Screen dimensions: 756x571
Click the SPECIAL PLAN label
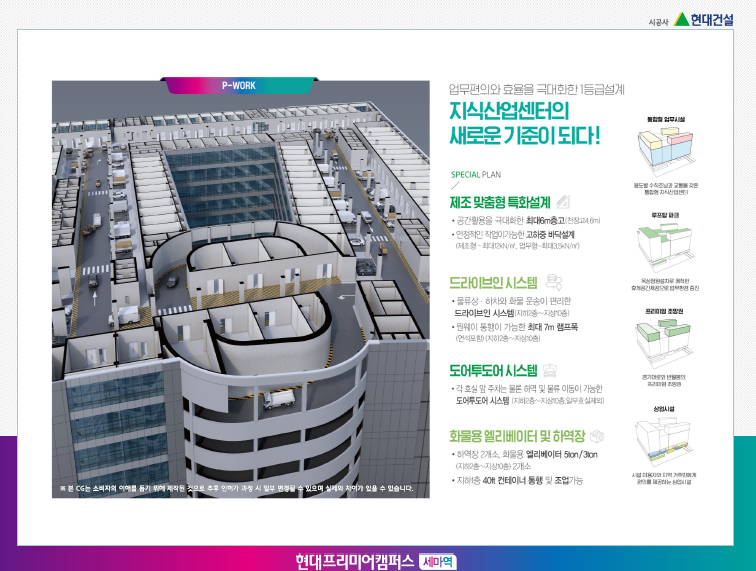[475, 175]
